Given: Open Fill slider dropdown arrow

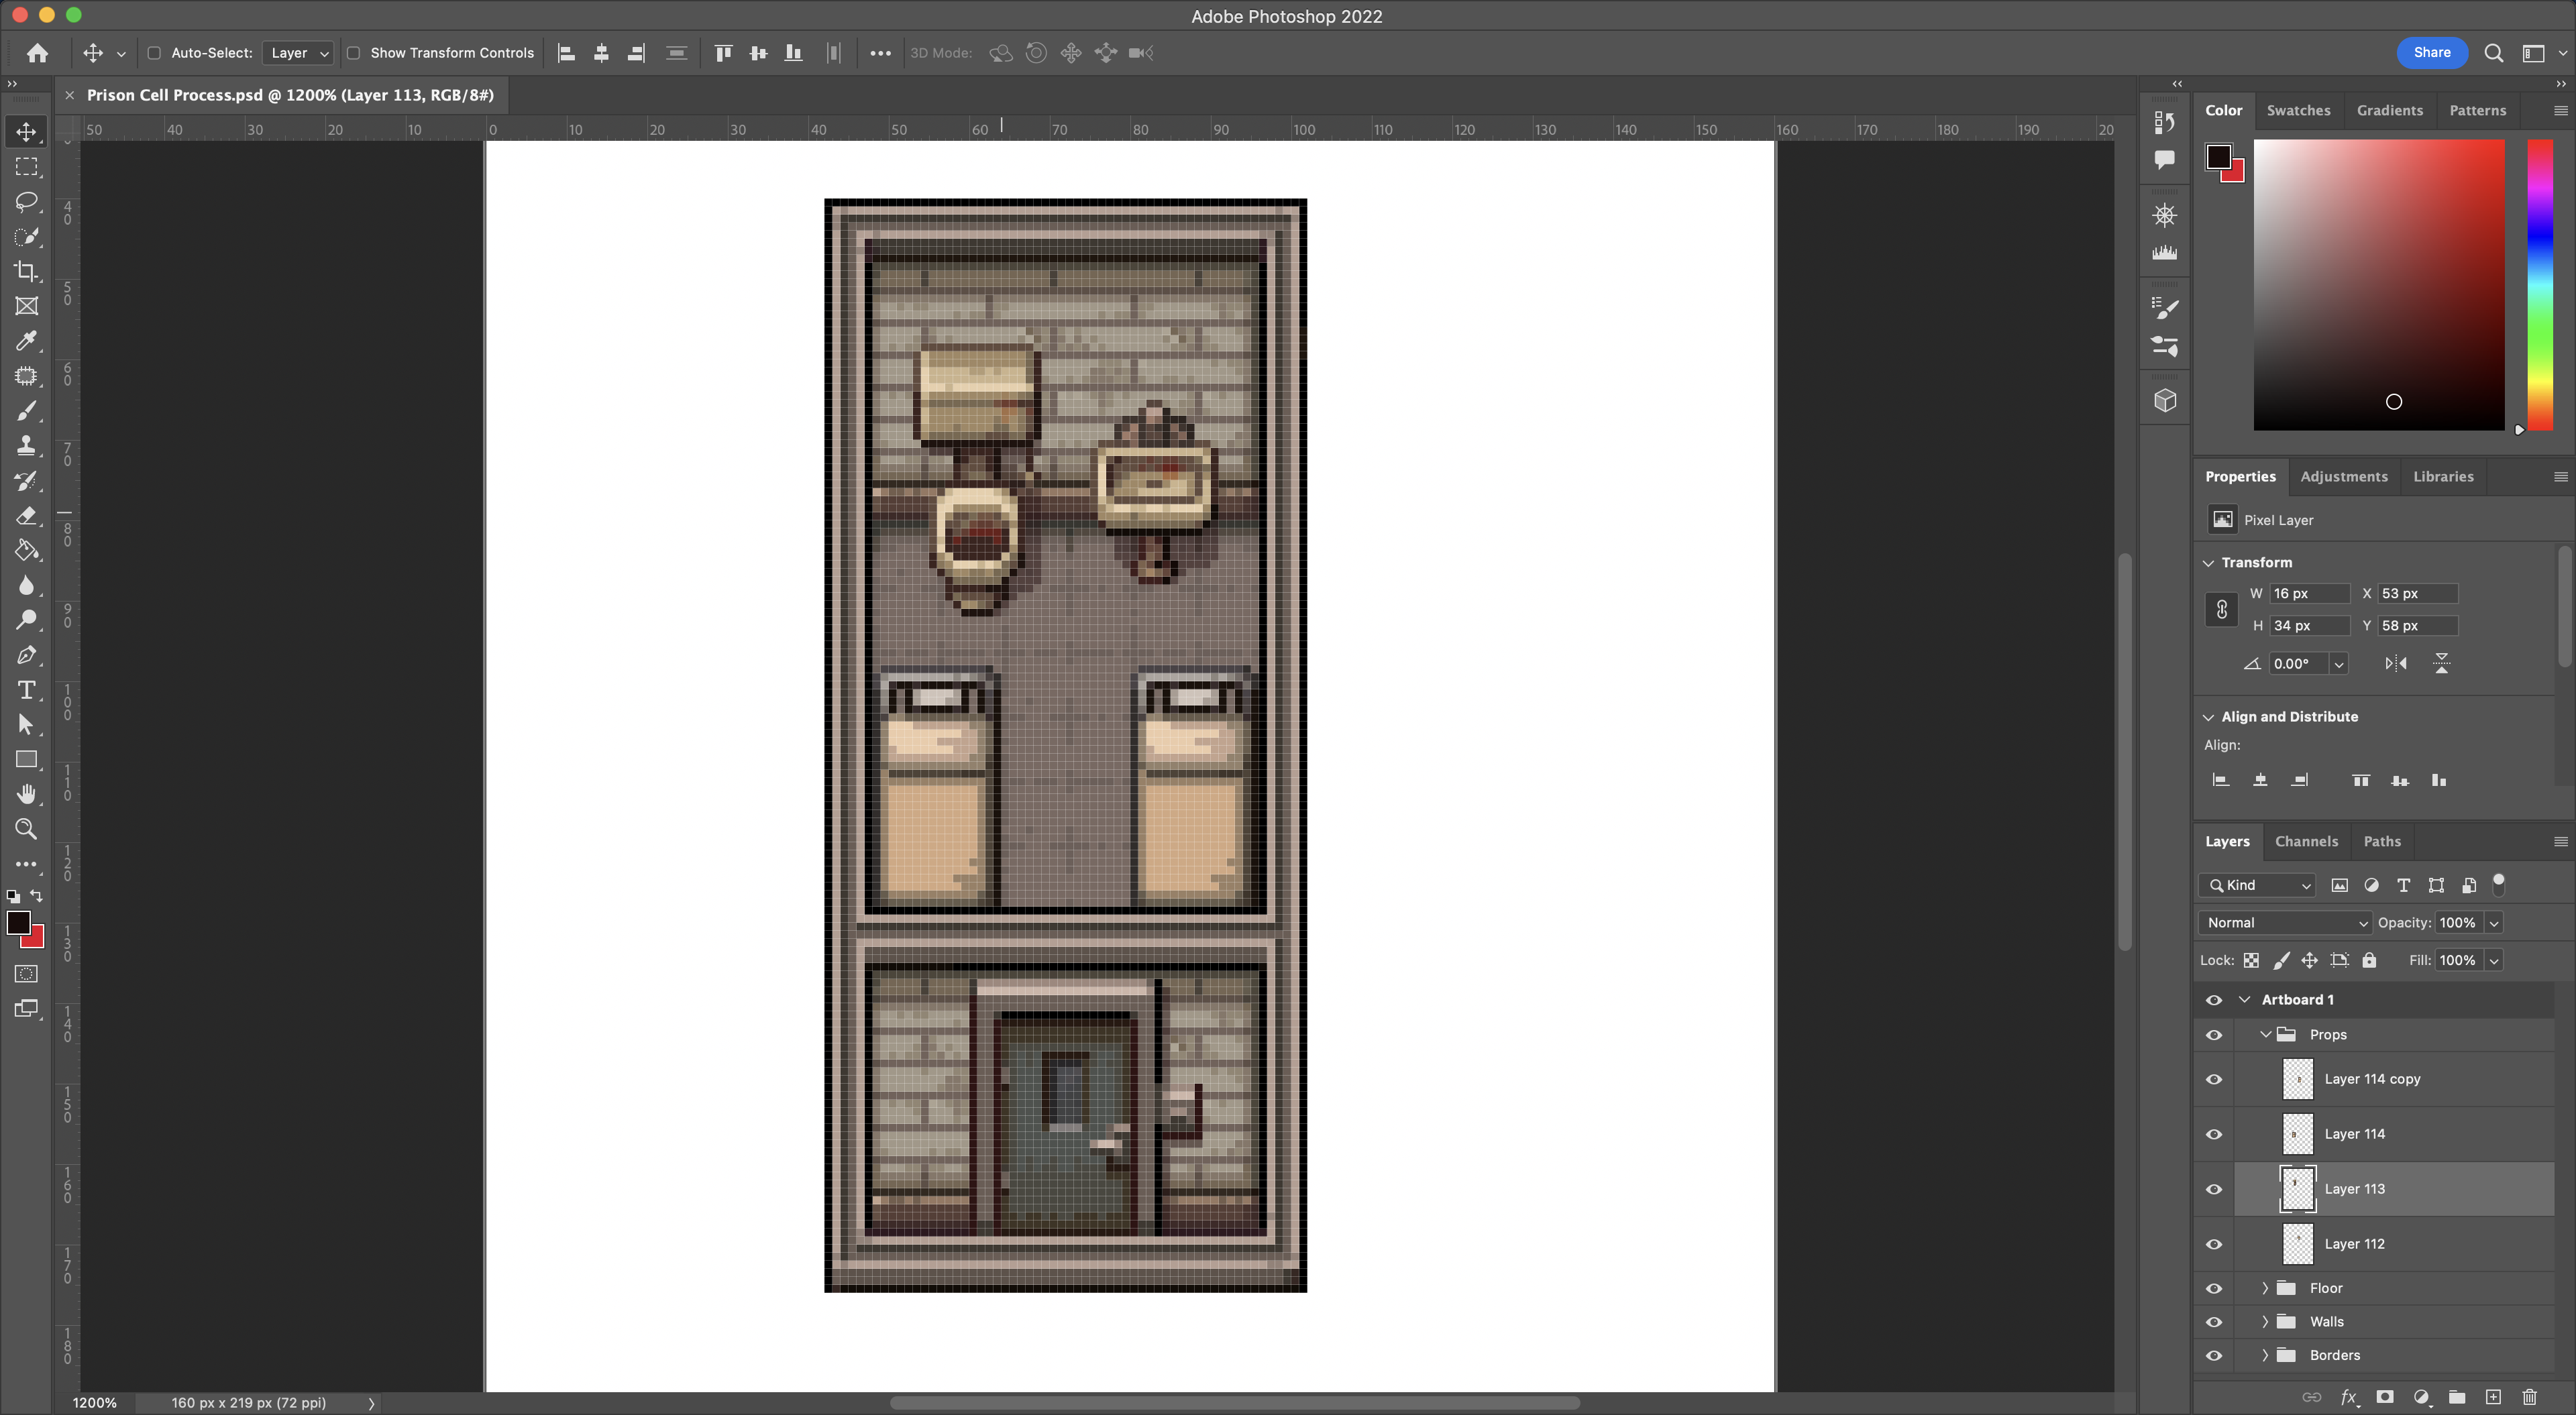Looking at the screenshot, I should (2494, 961).
